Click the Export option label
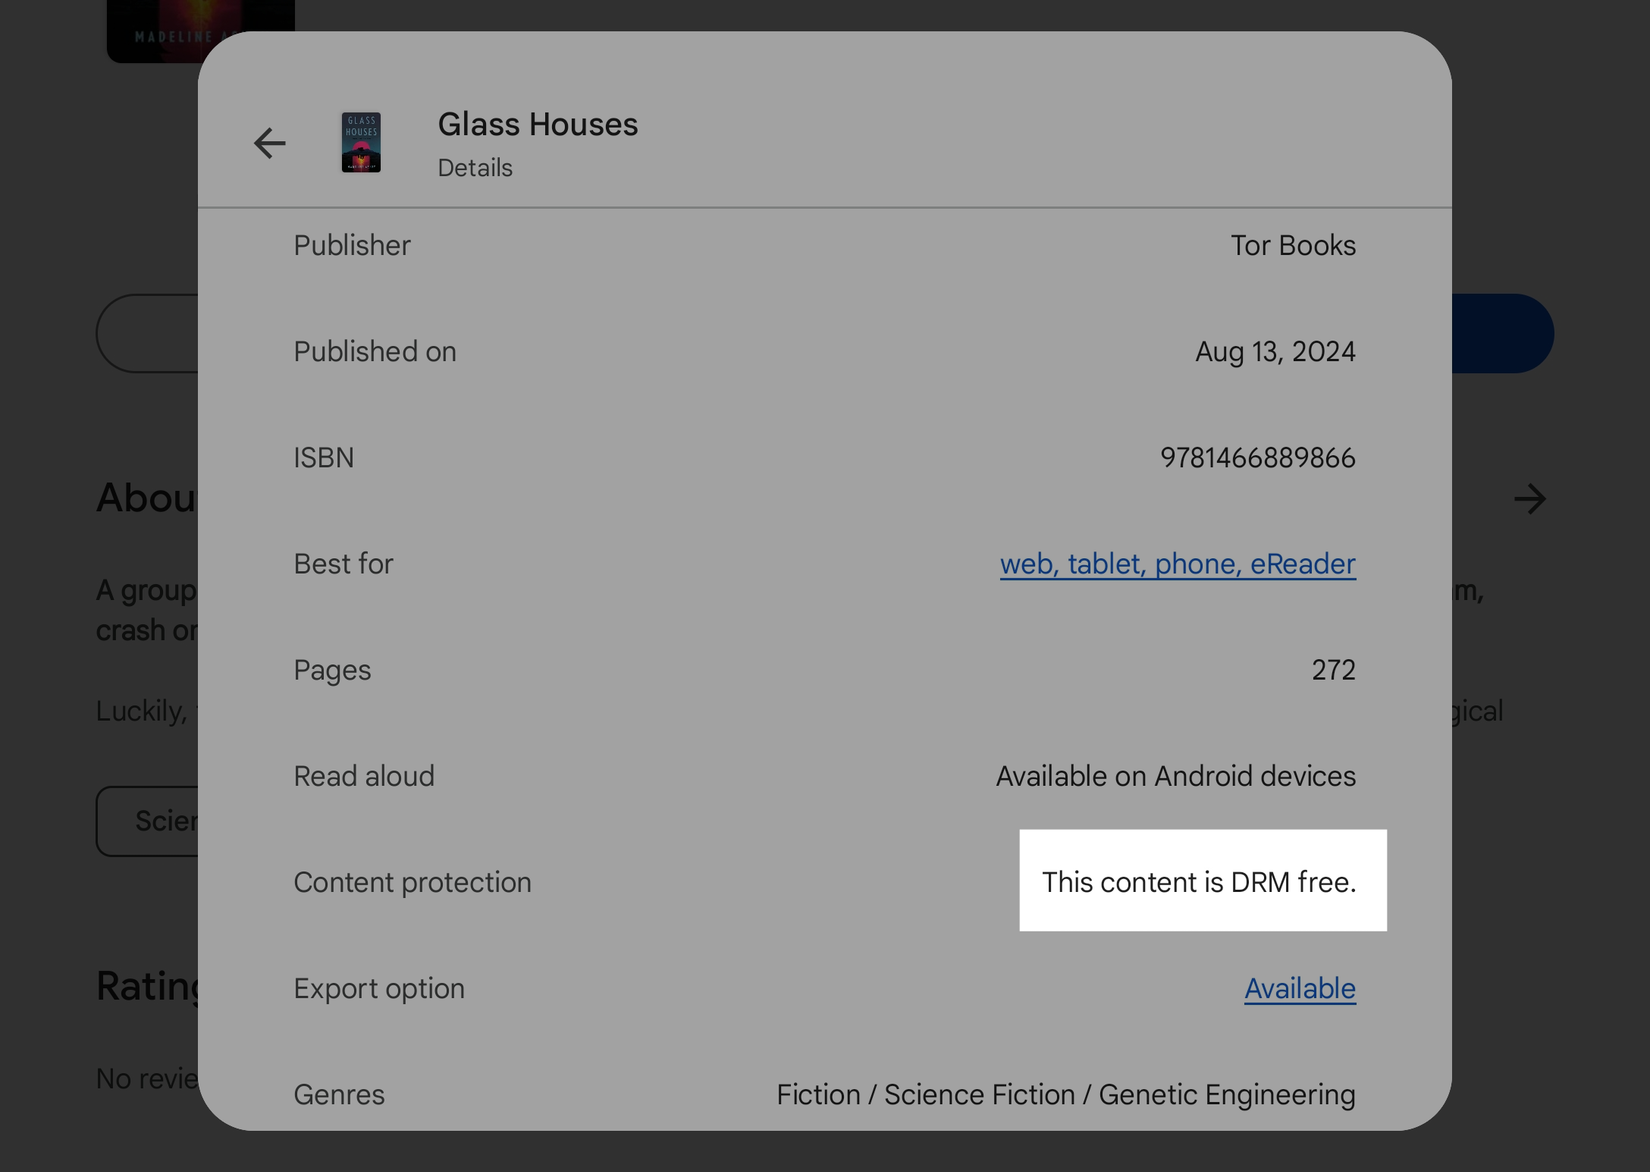The height and width of the screenshot is (1172, 1650). point(379,989)
